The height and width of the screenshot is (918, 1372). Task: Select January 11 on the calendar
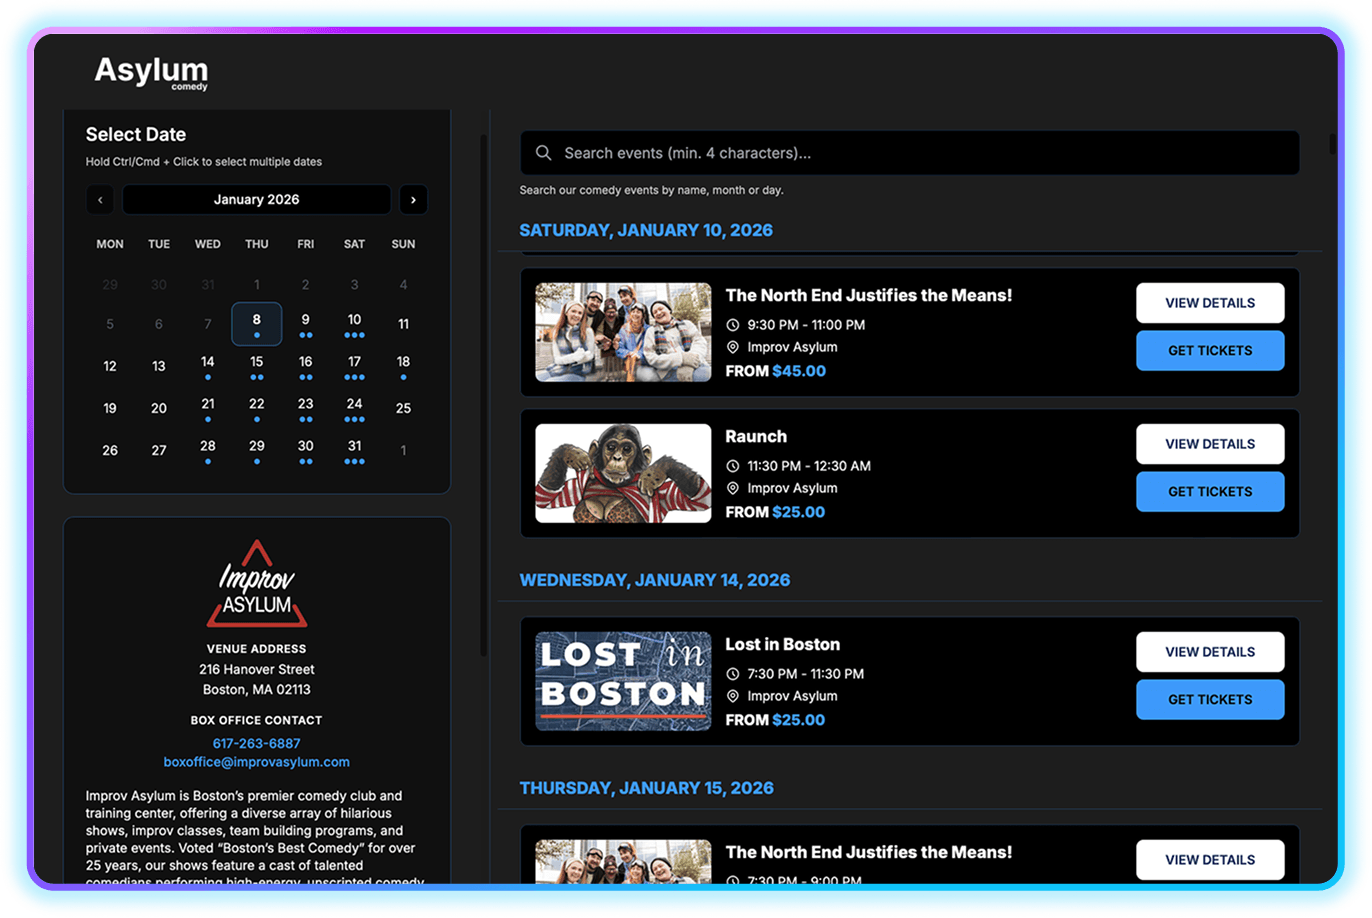click(x=404, y=324)
